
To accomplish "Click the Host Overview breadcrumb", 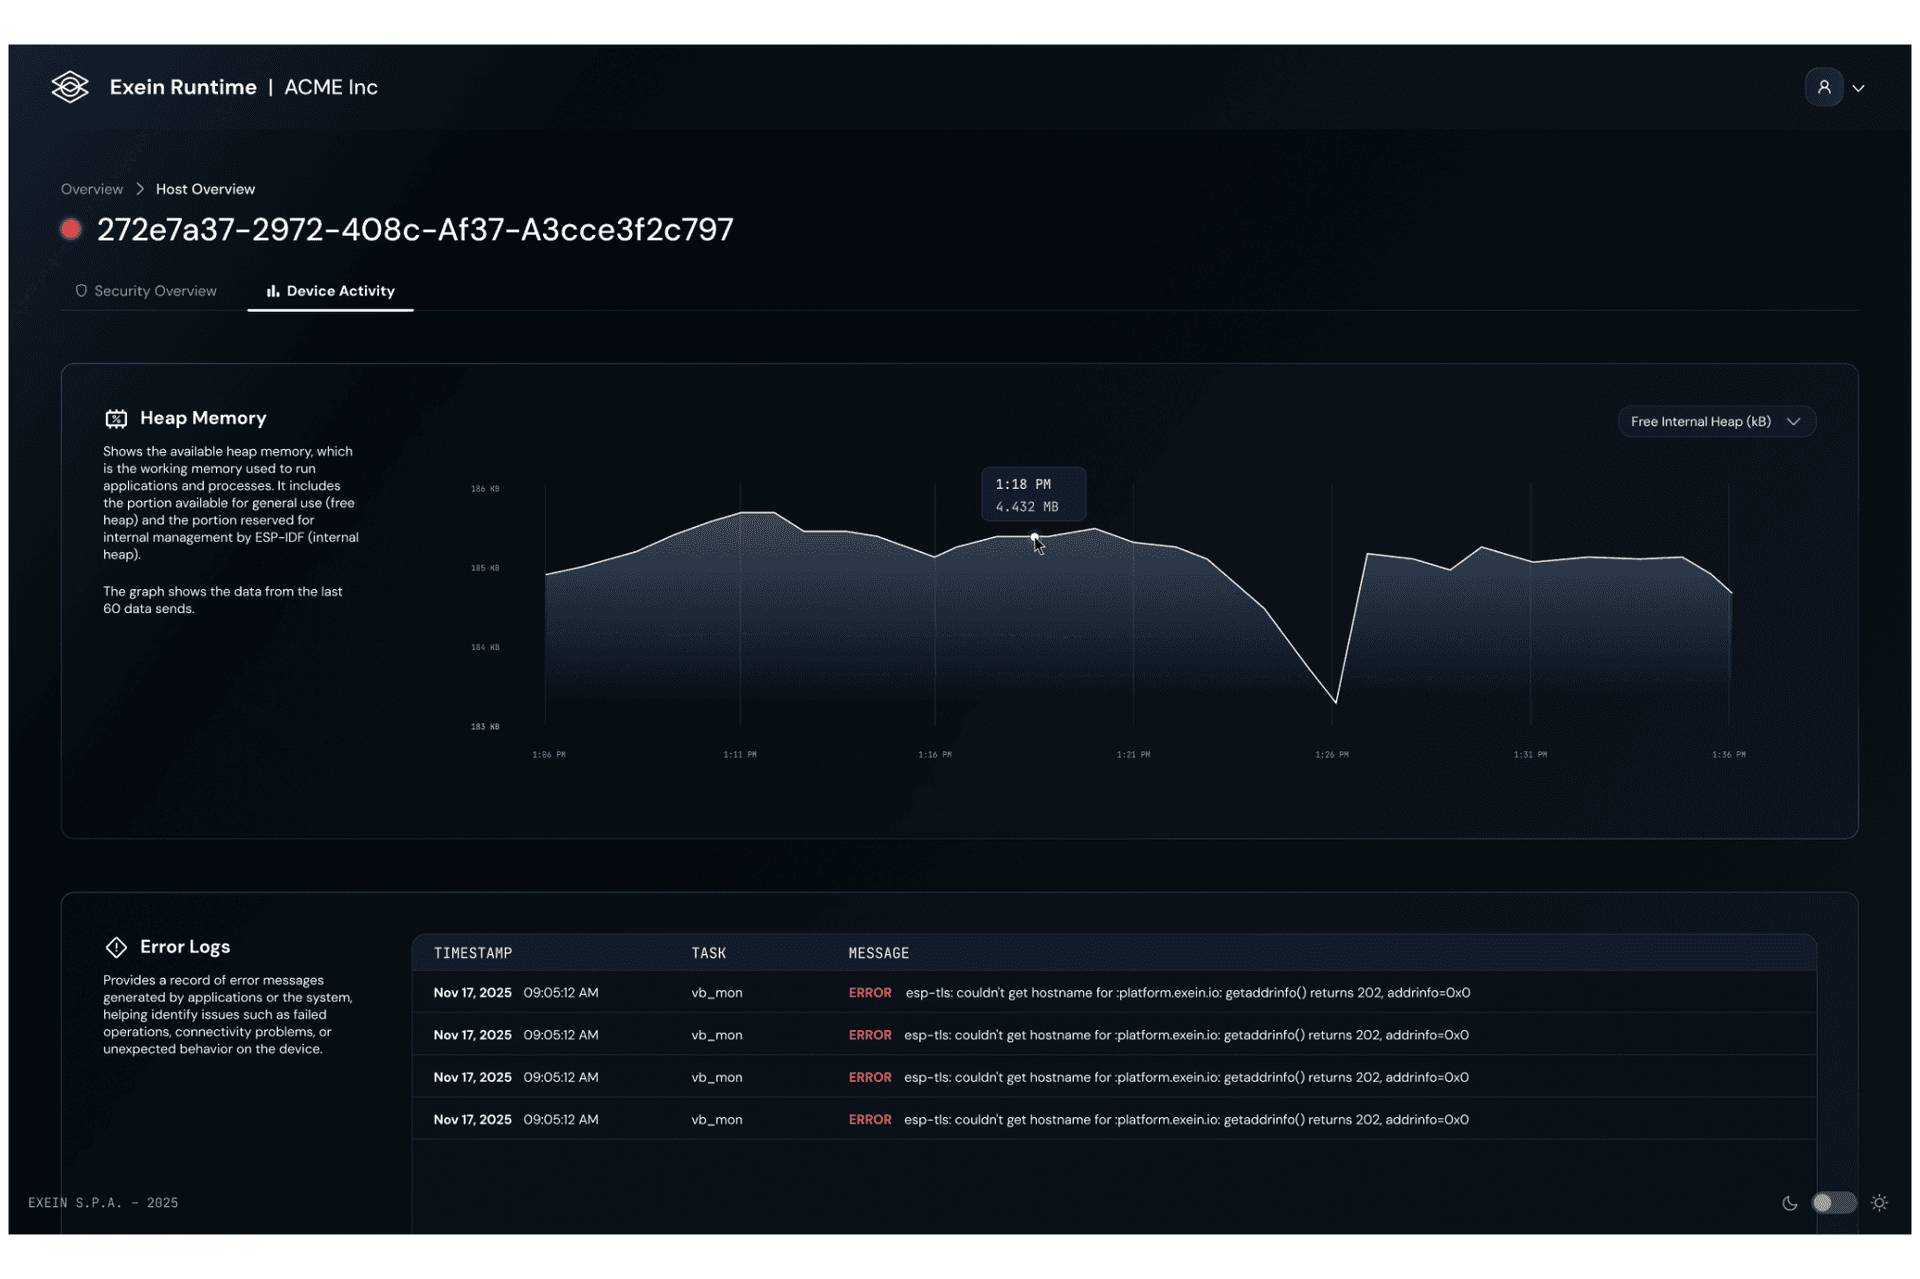I will pyautogui.click(x=205, y=189).
